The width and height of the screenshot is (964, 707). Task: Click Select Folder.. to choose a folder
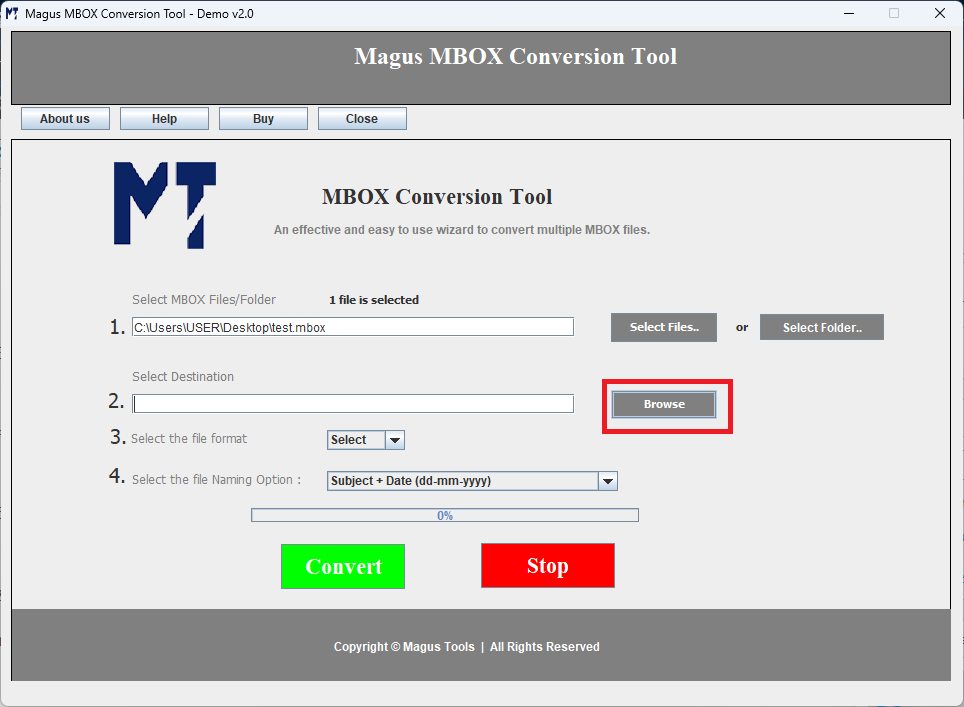(x=822, y=327)
